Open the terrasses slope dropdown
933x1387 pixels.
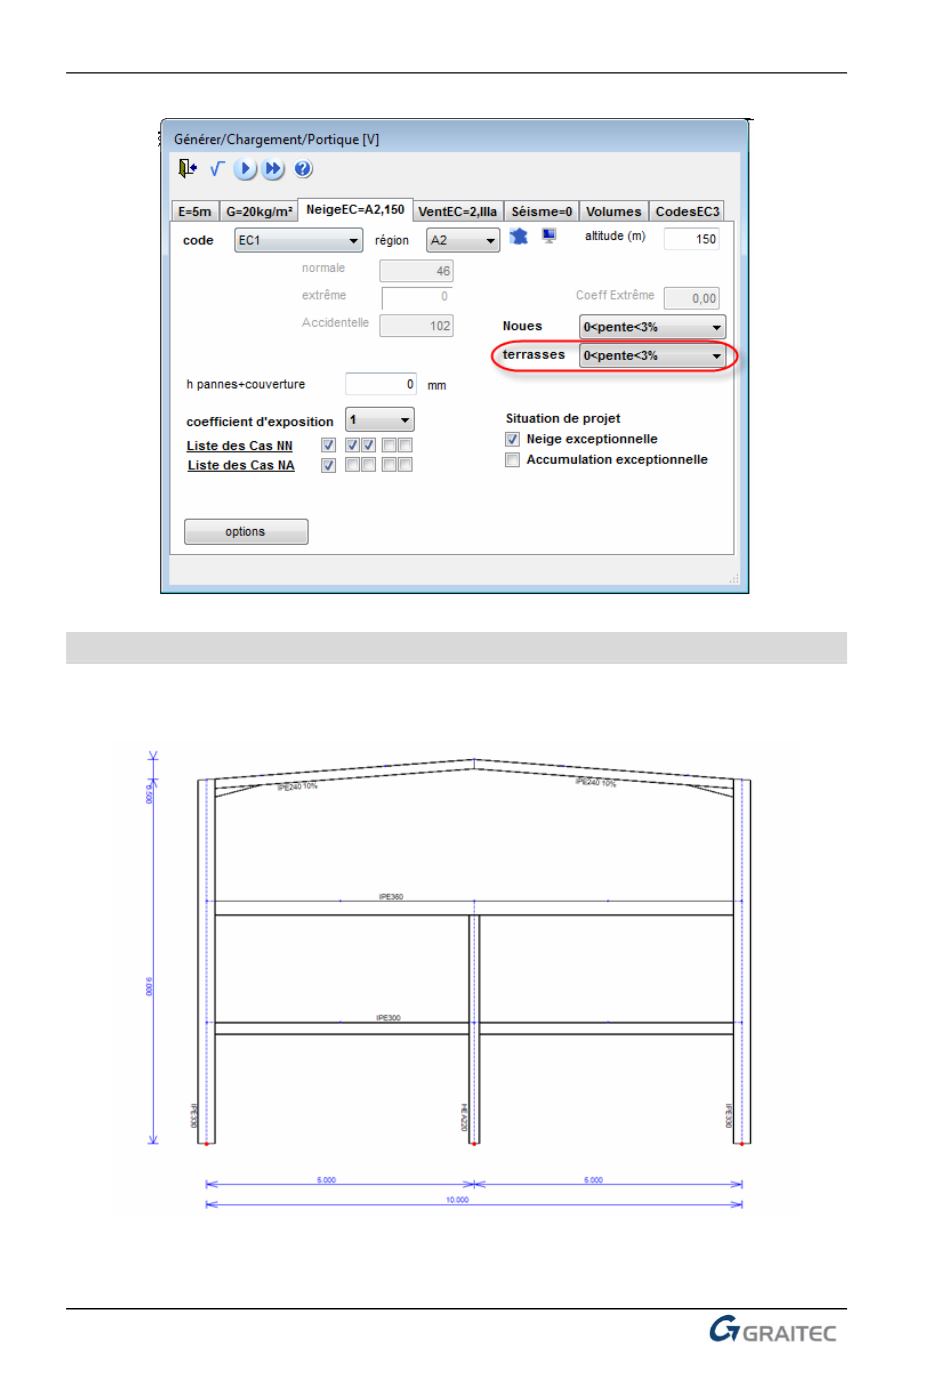[x=653, y=356]
